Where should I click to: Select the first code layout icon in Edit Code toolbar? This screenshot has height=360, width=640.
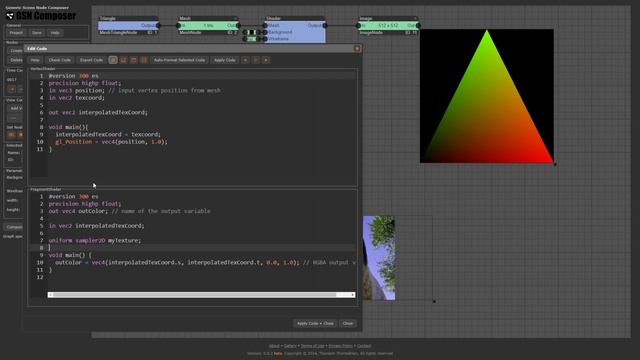tap(113, 60)
